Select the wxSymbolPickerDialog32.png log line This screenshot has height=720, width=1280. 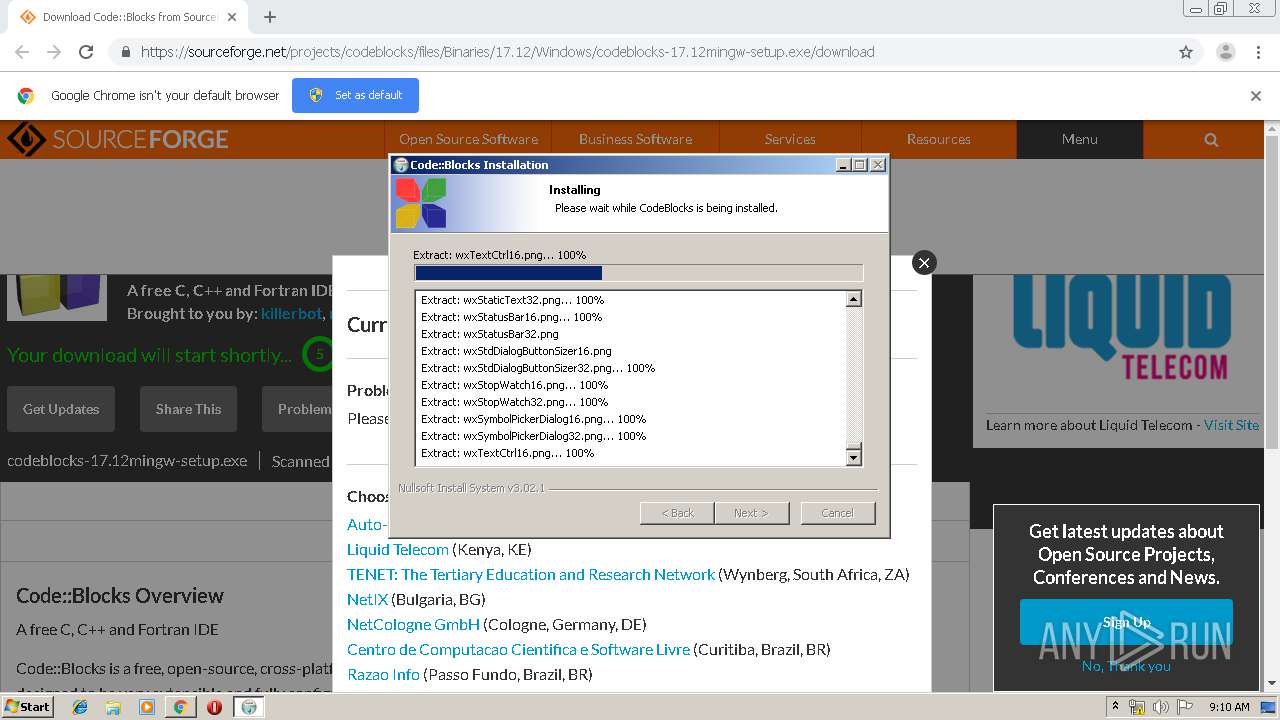point(533,436)
